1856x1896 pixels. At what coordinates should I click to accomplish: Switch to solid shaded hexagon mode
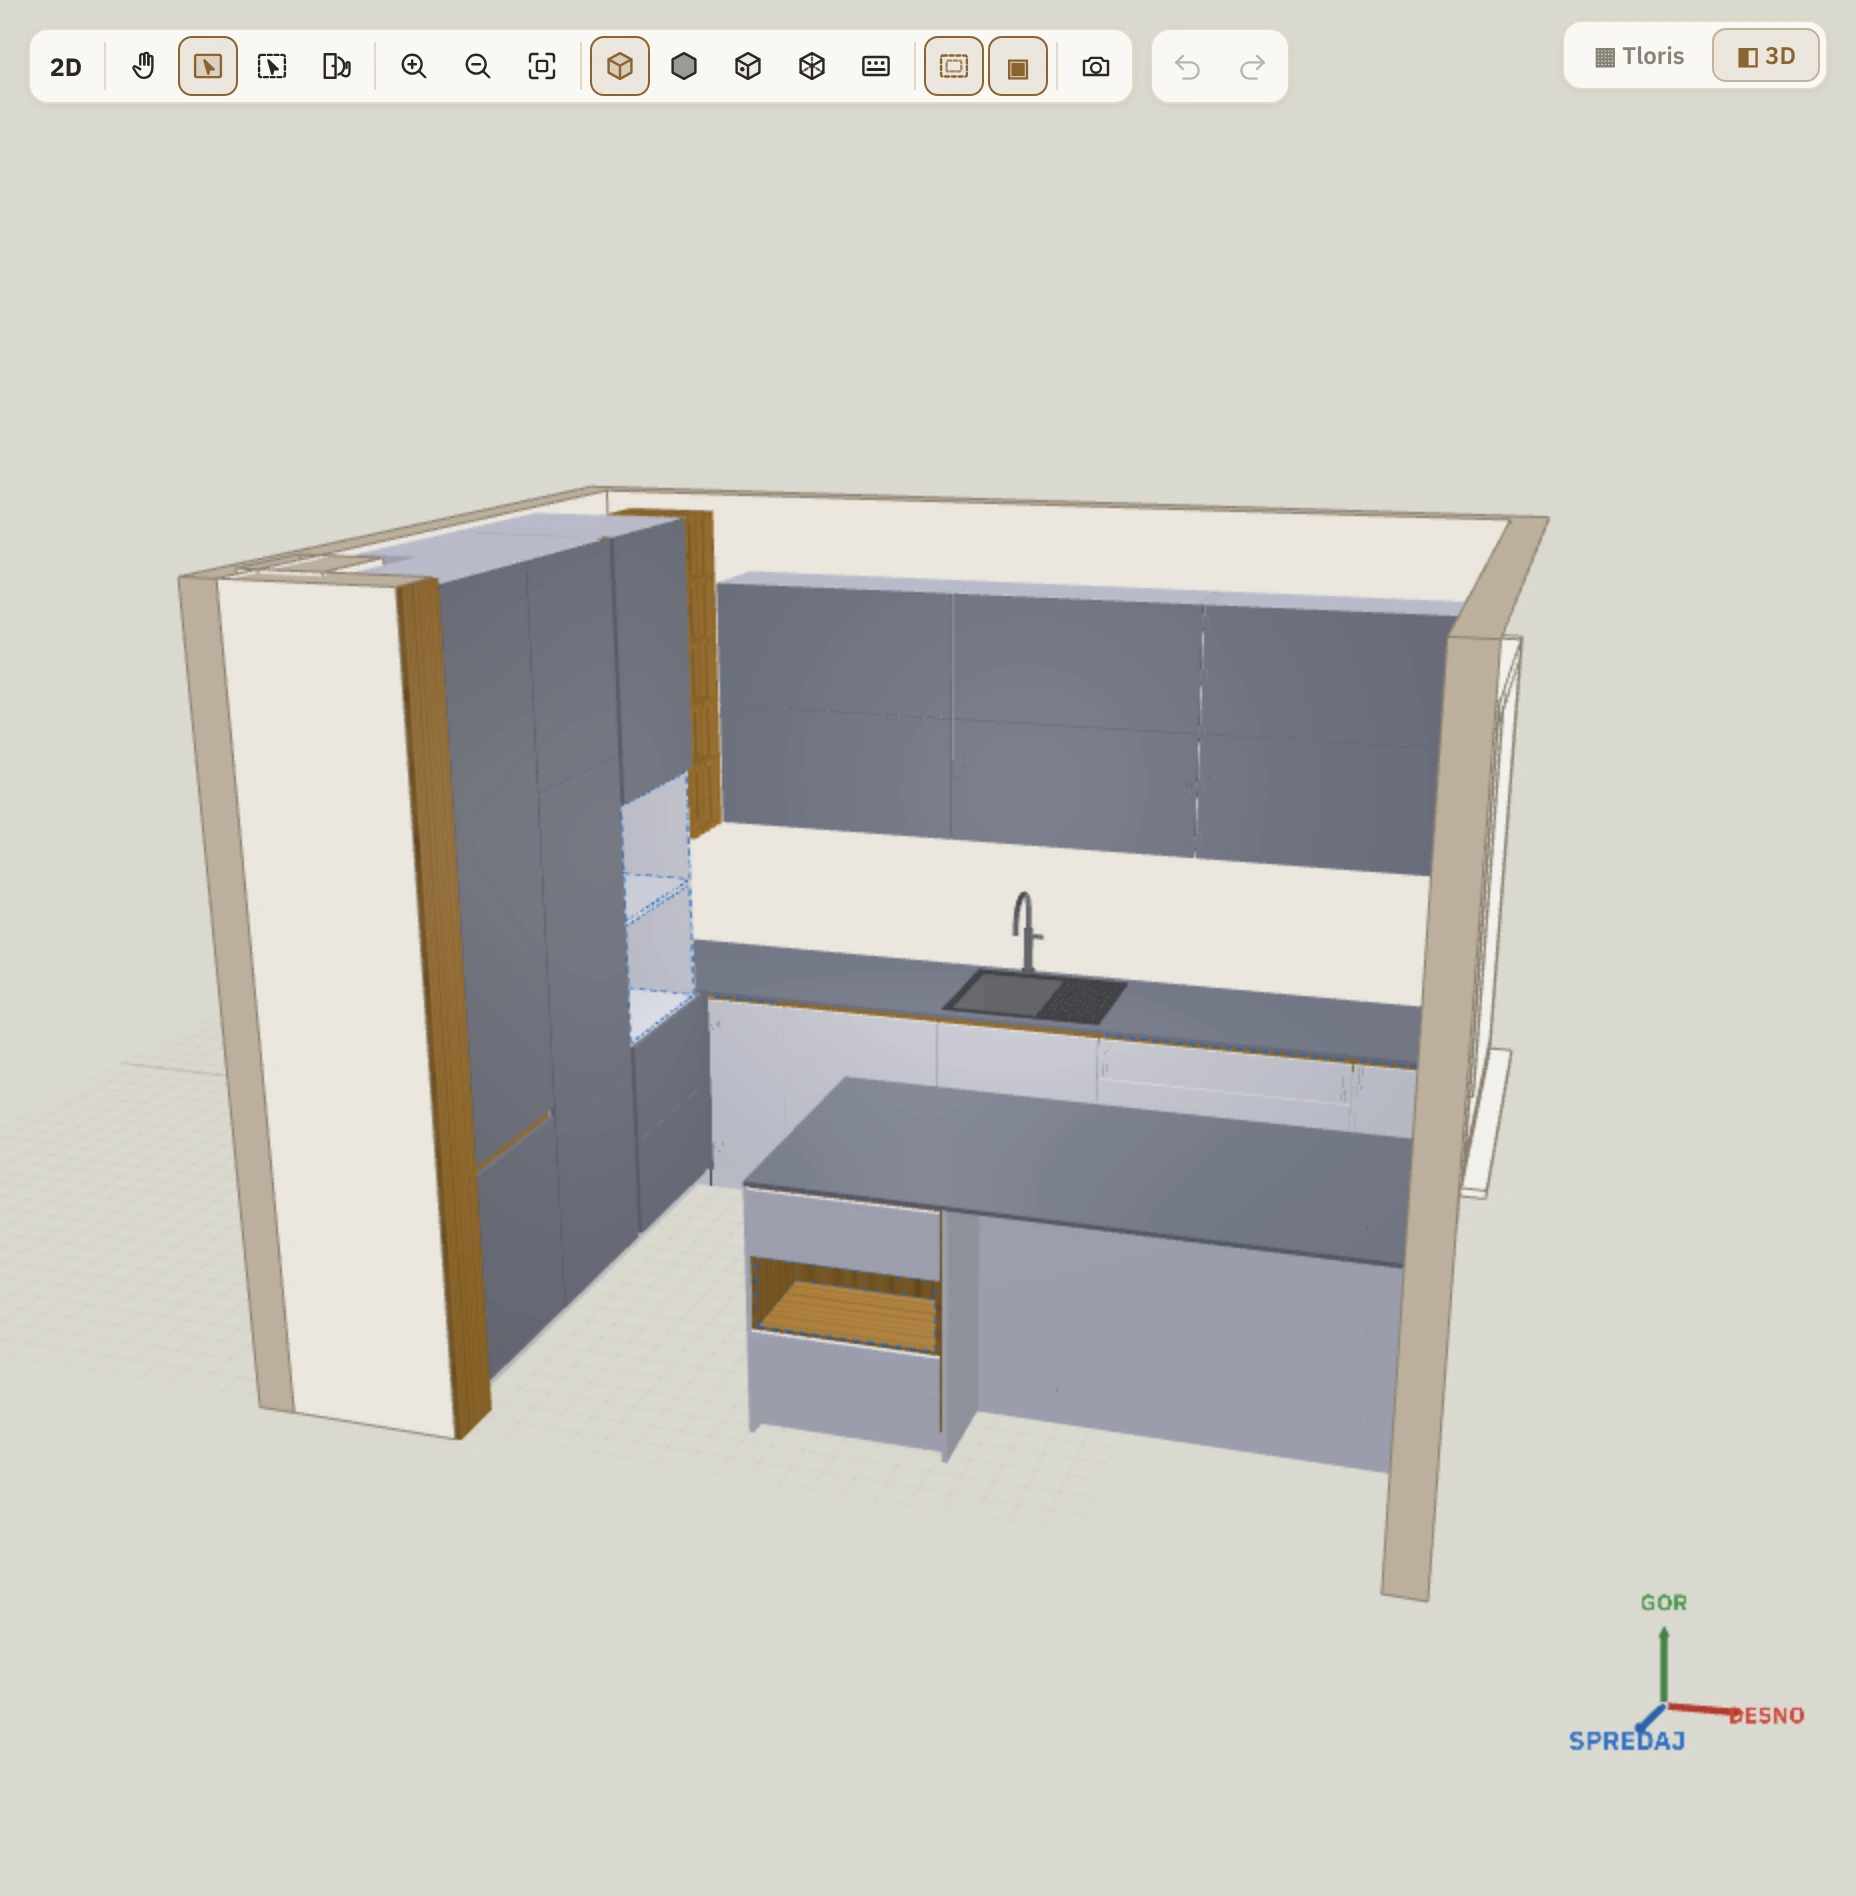[684, 67]
